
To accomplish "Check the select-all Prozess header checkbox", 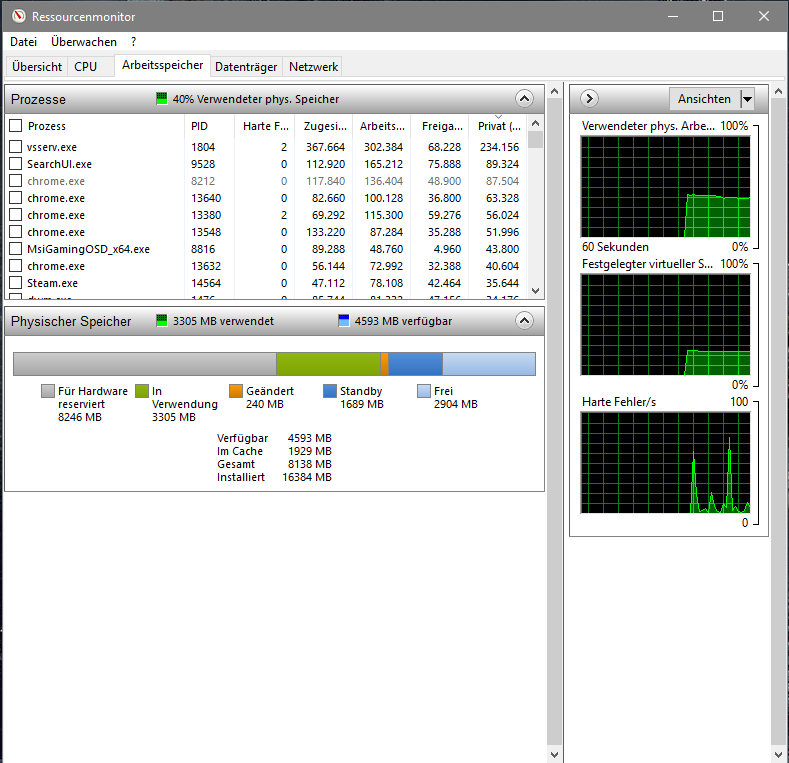I will click(16, 125).
